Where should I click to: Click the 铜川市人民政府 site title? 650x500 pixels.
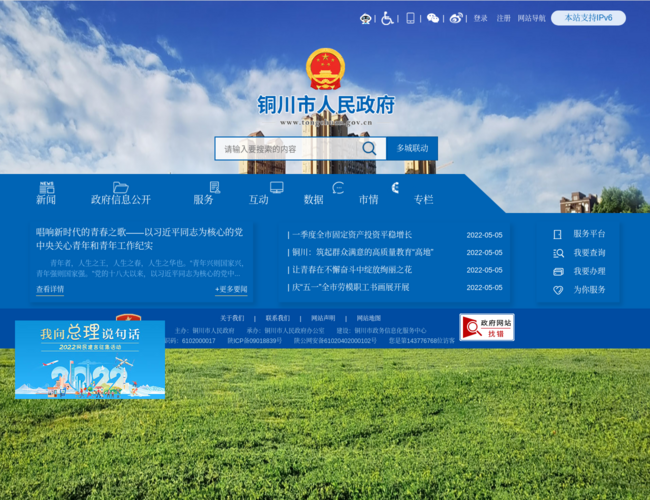tap(326, 104)
